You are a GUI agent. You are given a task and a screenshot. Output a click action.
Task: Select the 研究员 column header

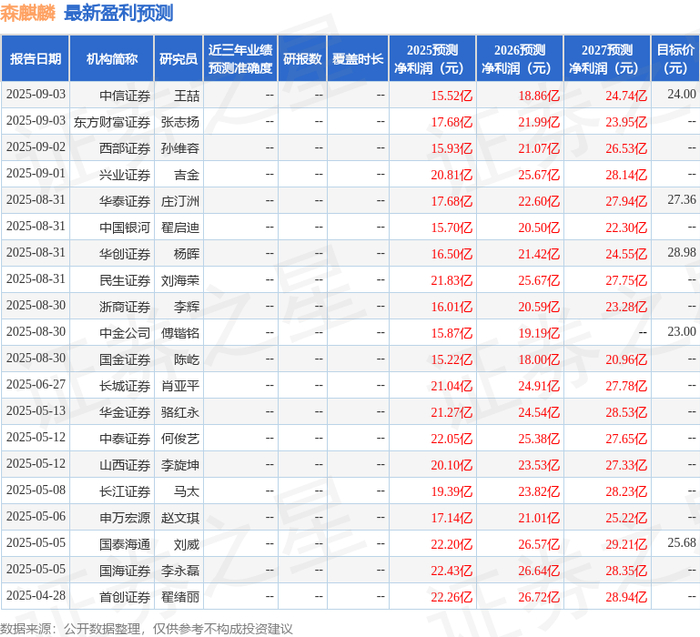(x=179, y=58)
